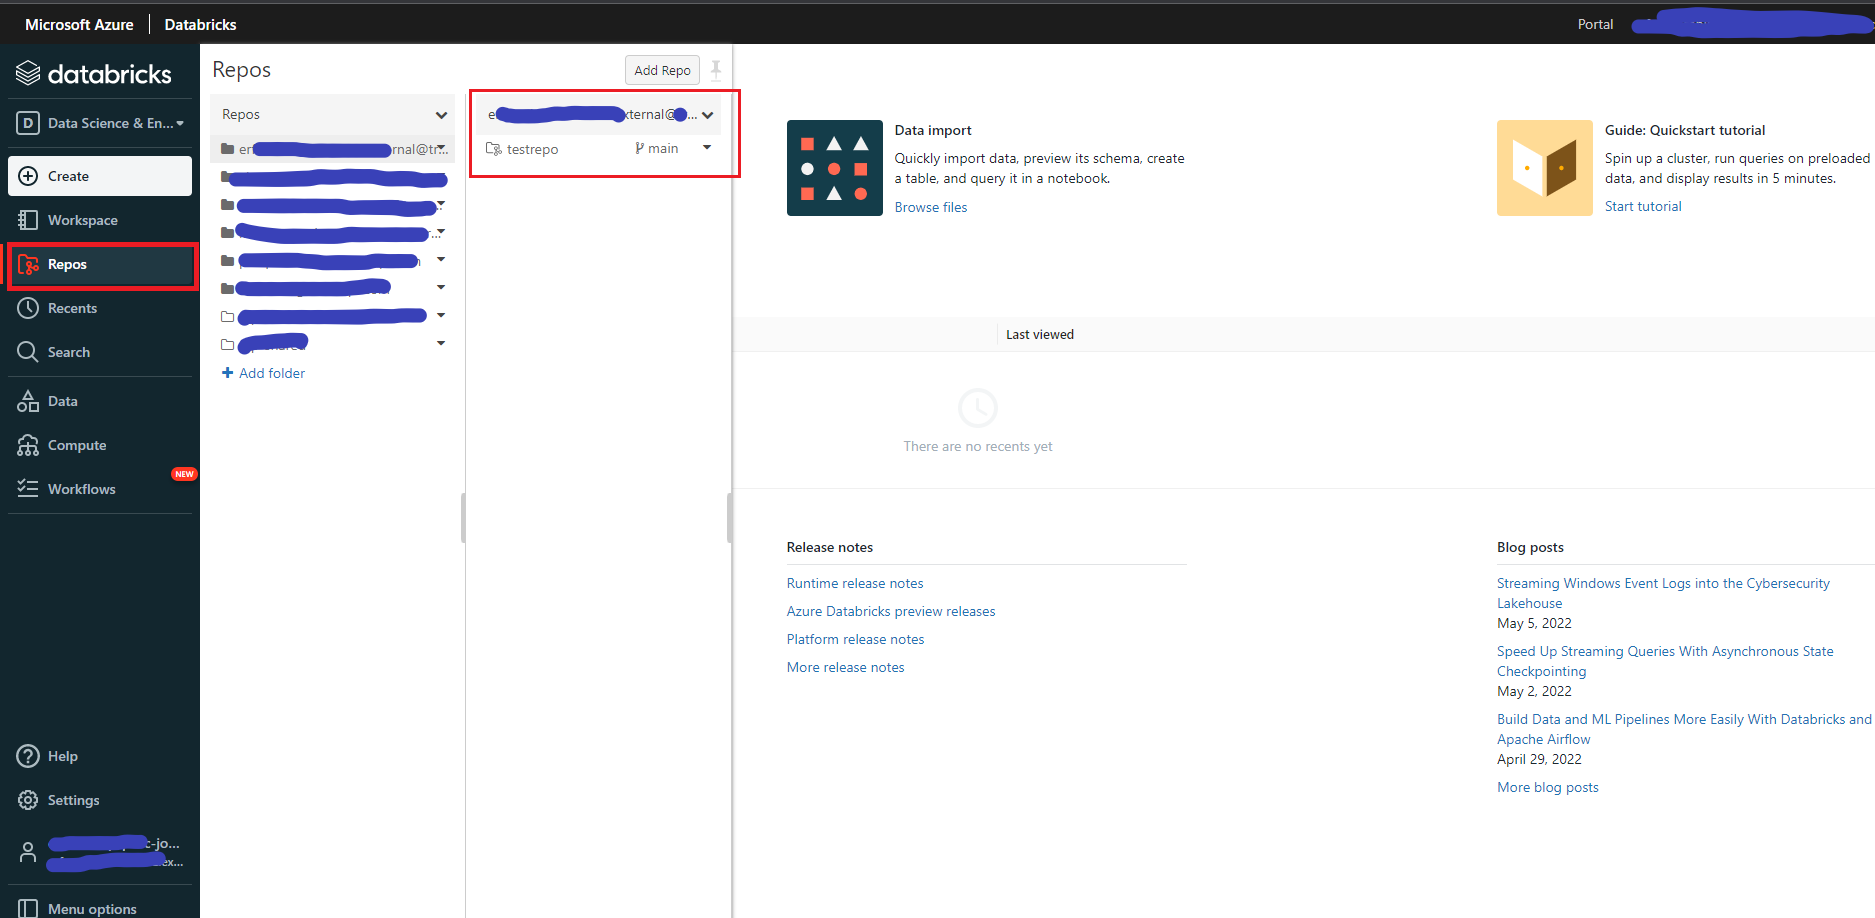Open Help in the sidebar
Image resolution: width=1875 pixels, height=918 pixels.
(100, 756)
